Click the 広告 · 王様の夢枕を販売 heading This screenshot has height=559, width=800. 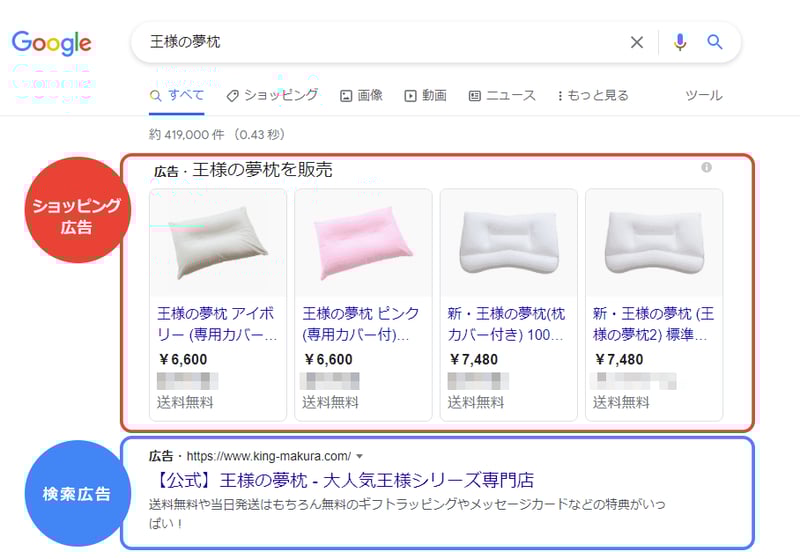243,170
